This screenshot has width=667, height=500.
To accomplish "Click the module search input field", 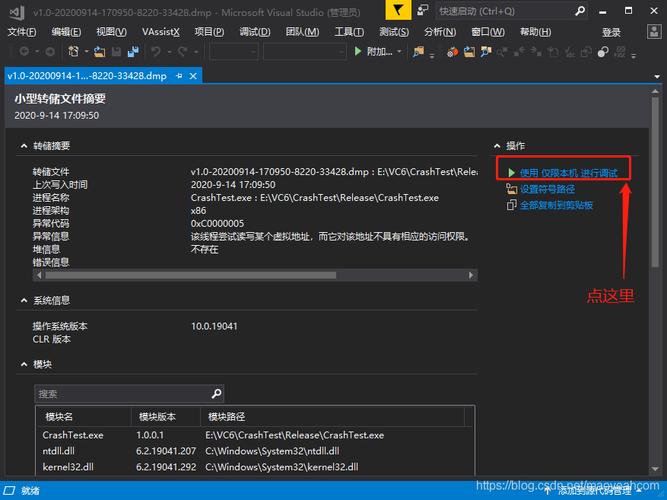I will [x=123, y=394].
